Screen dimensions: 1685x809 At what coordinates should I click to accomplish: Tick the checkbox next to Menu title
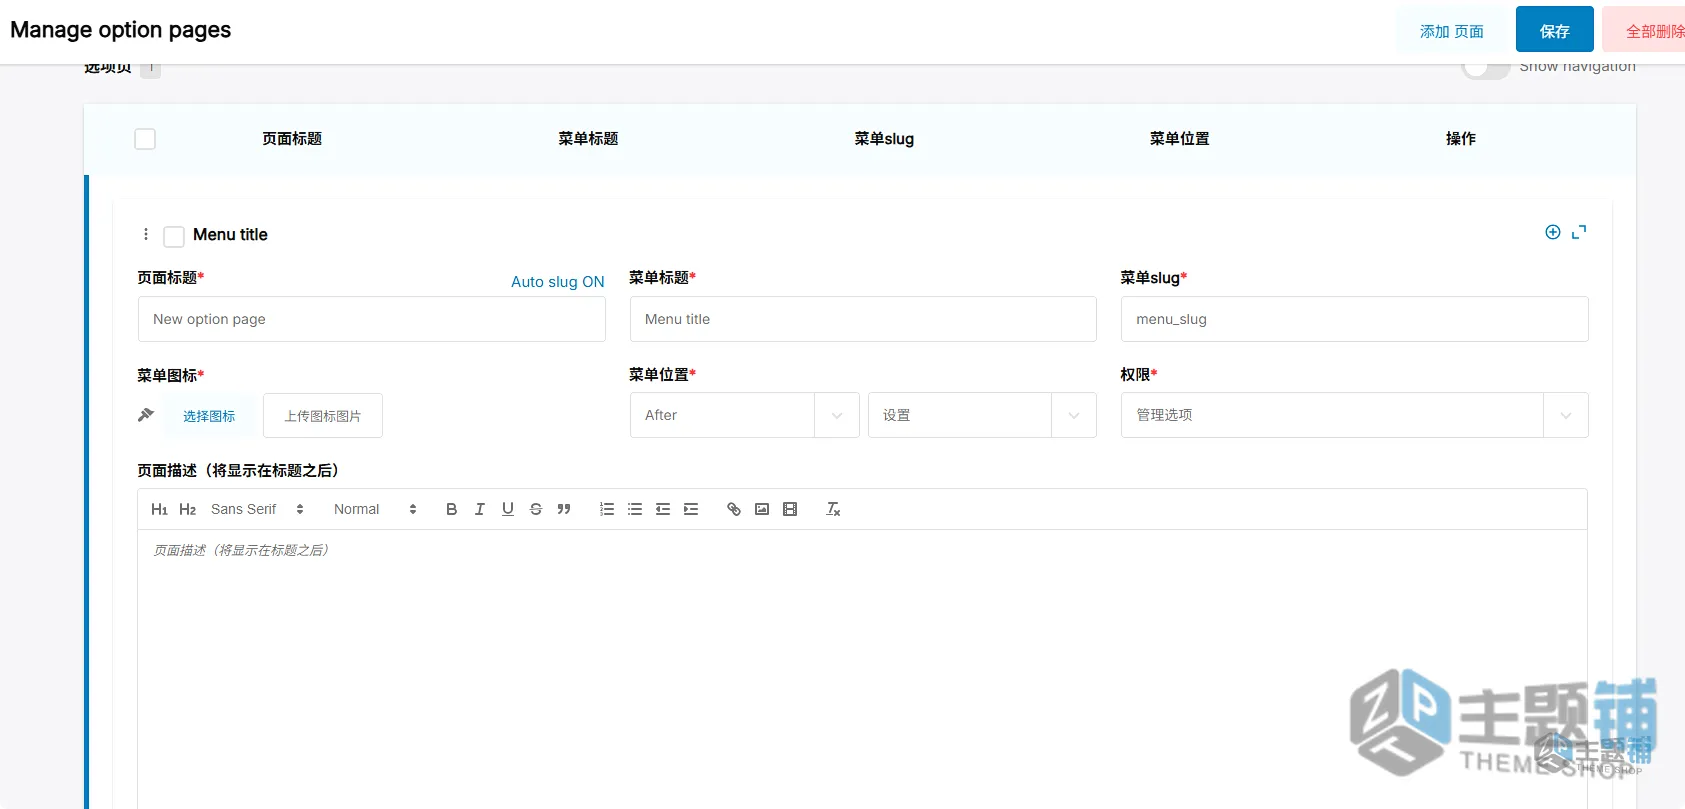pos(174,236)
